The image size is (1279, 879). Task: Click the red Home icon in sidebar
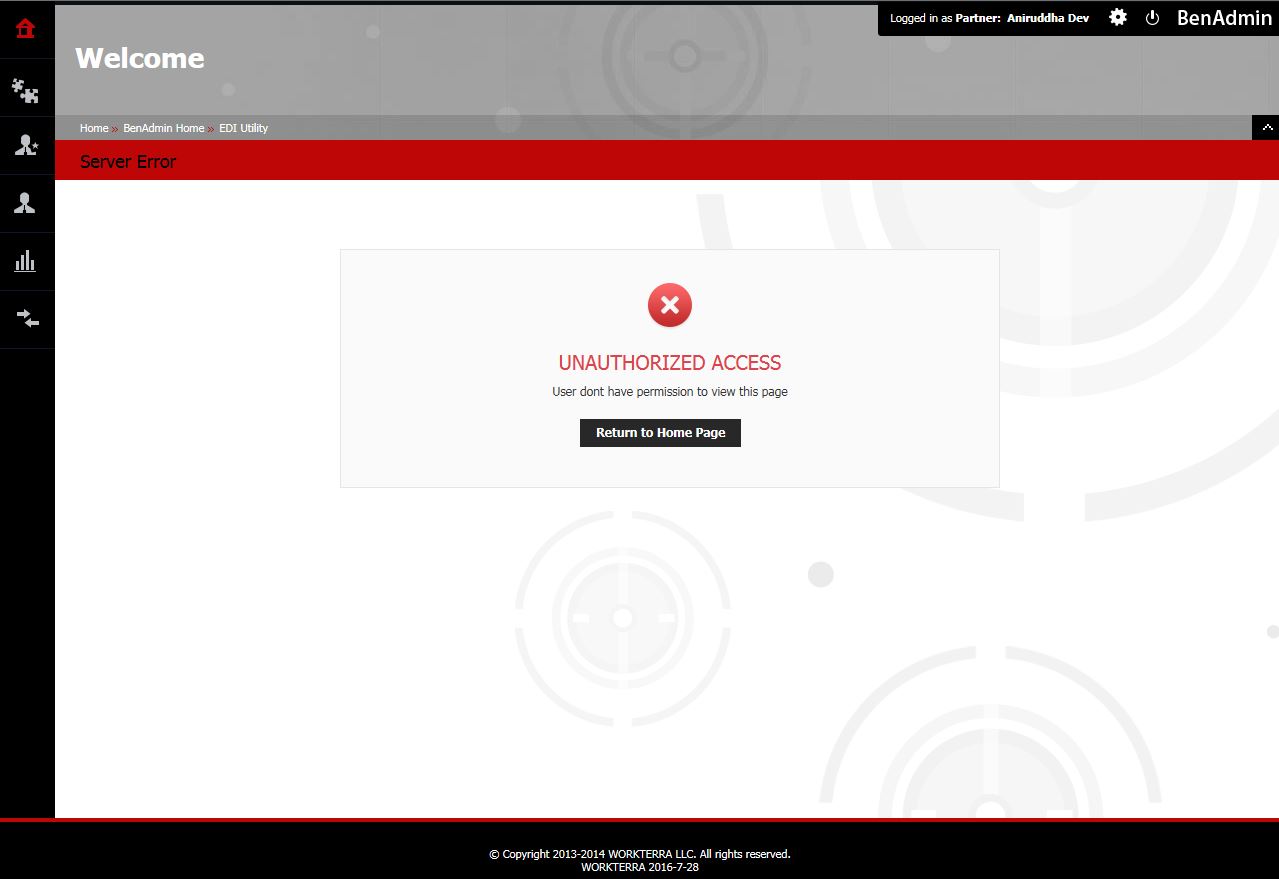(x=26, y=29)
